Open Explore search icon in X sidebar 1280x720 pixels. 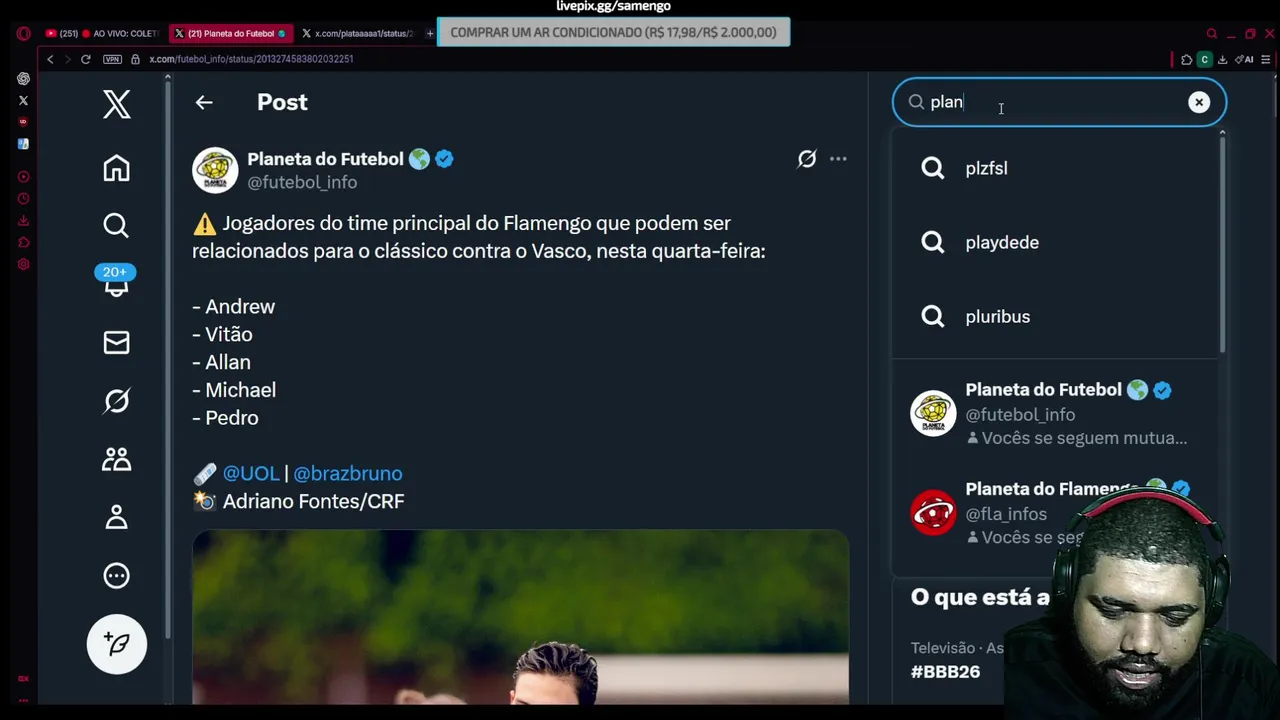pyautogui.click(x=116, y=226)
